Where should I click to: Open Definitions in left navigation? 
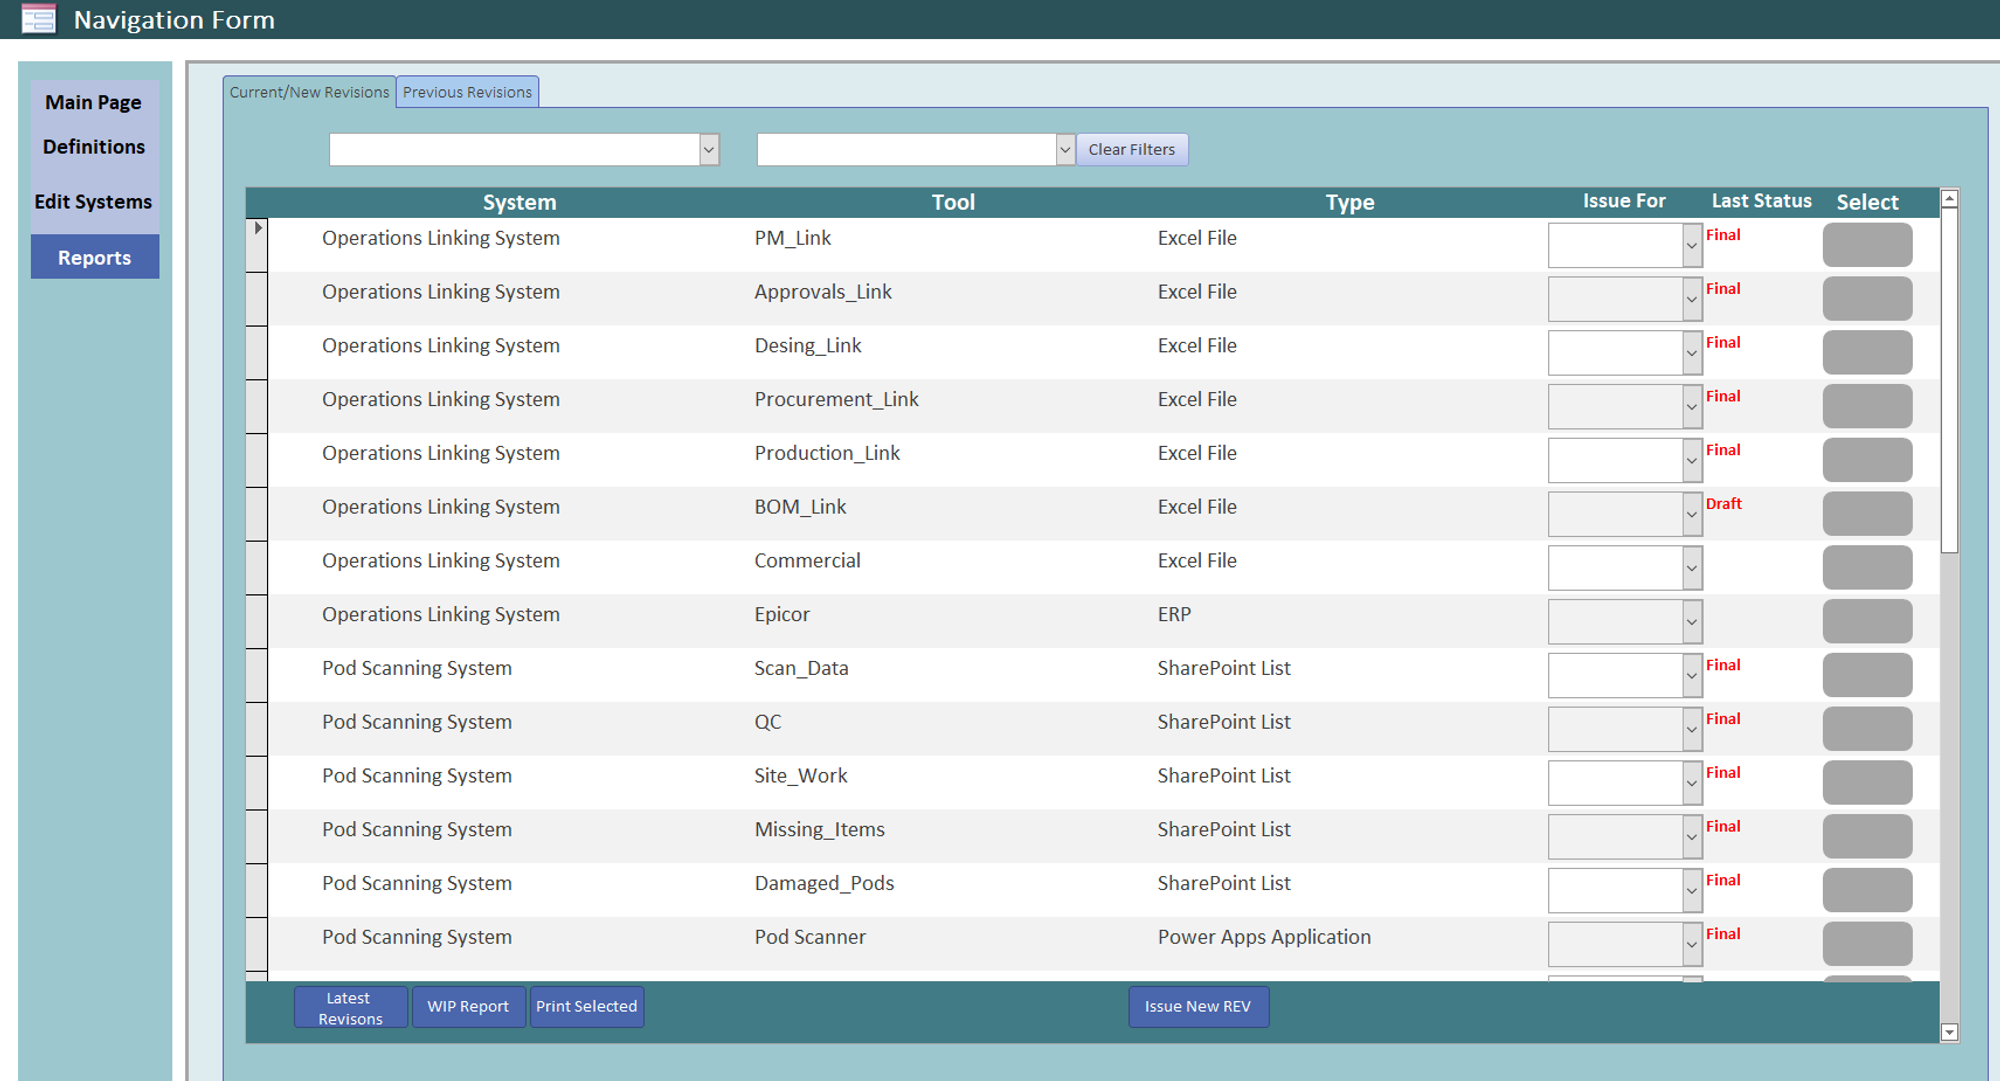point(93,147)
